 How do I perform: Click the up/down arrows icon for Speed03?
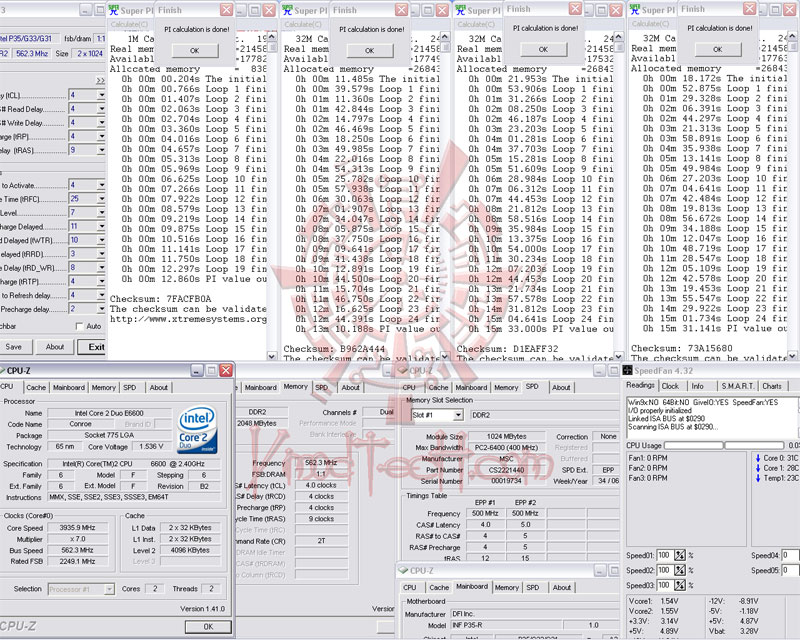[680, 585]
